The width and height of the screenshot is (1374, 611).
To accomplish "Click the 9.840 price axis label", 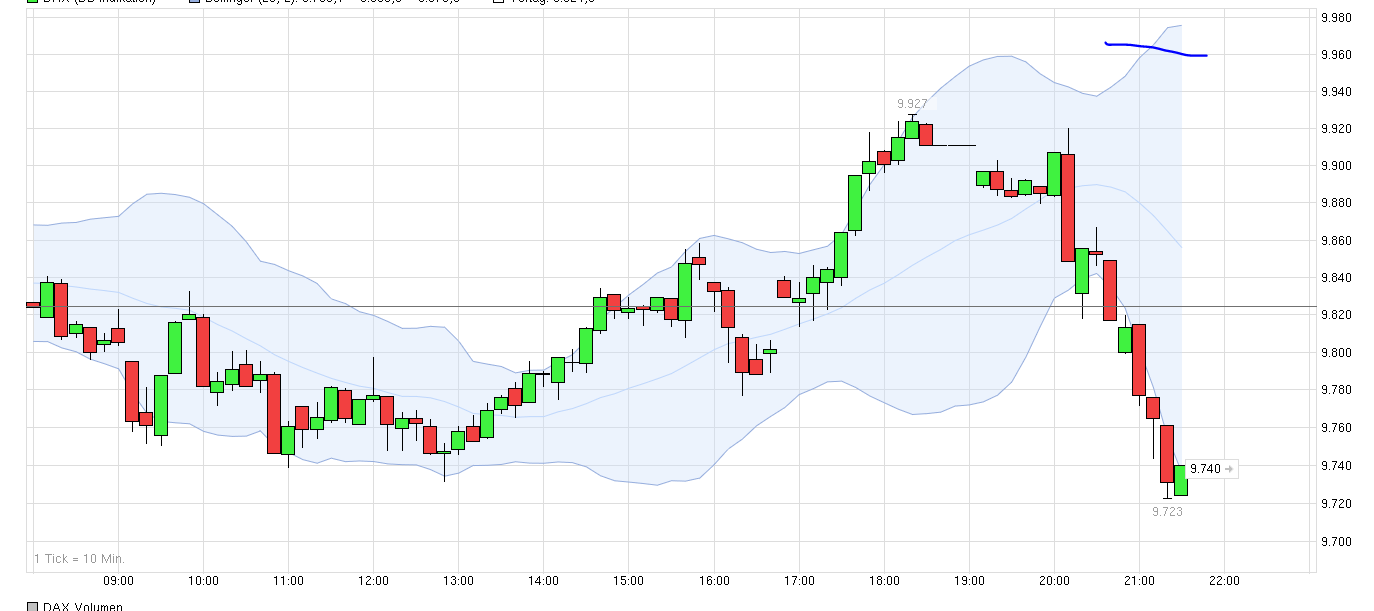I will point(1337,279).
